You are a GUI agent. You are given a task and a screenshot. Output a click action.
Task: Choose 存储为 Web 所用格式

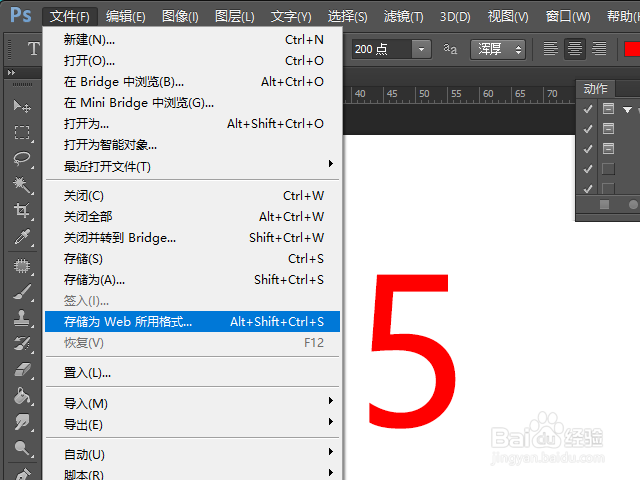192,322
